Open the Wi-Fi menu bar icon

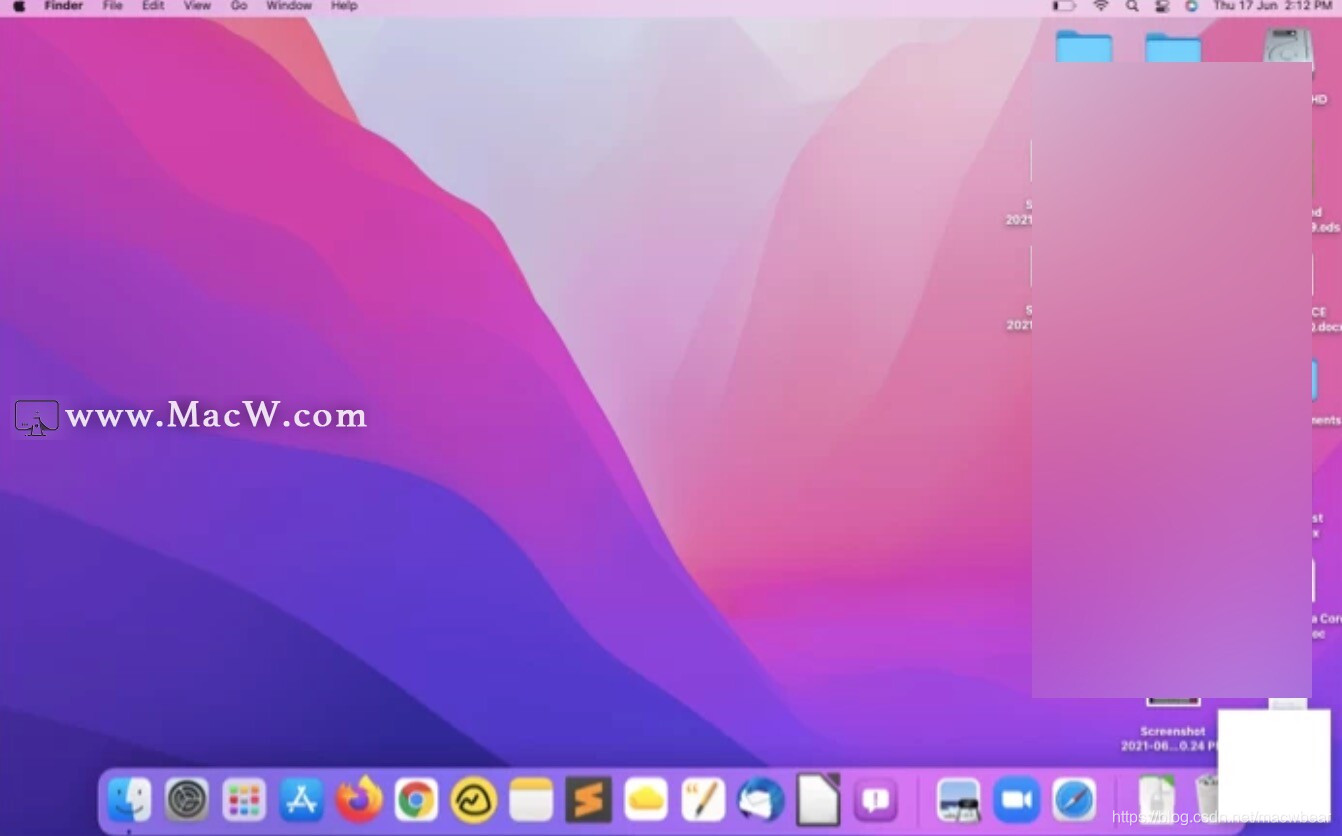point(1101,6)
